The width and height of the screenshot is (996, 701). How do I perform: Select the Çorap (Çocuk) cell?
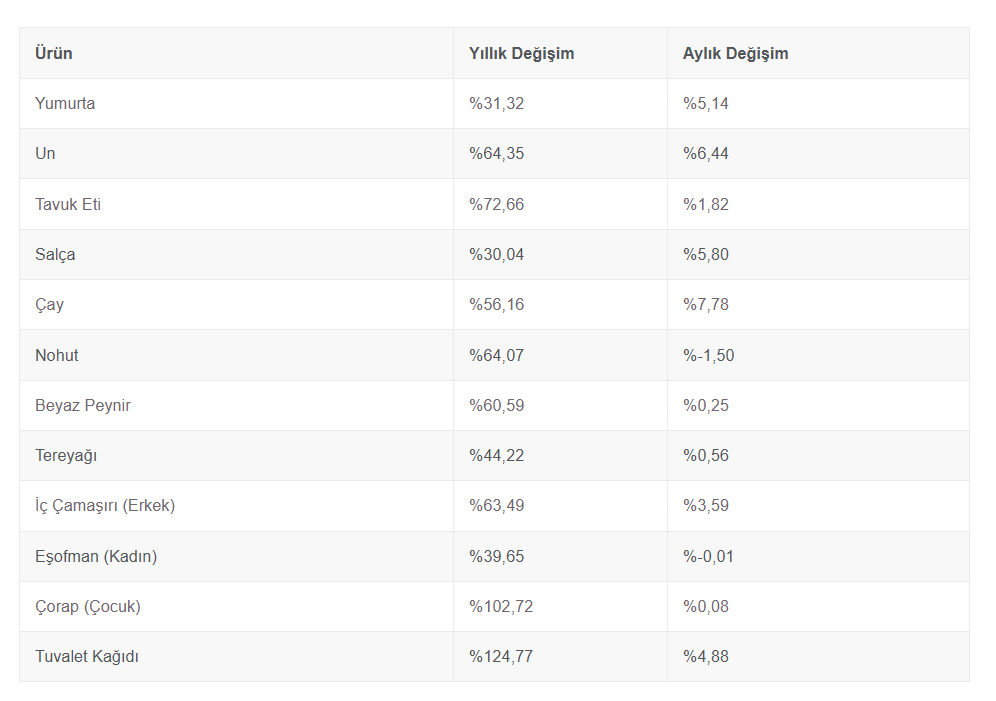(x=88, y=606)
